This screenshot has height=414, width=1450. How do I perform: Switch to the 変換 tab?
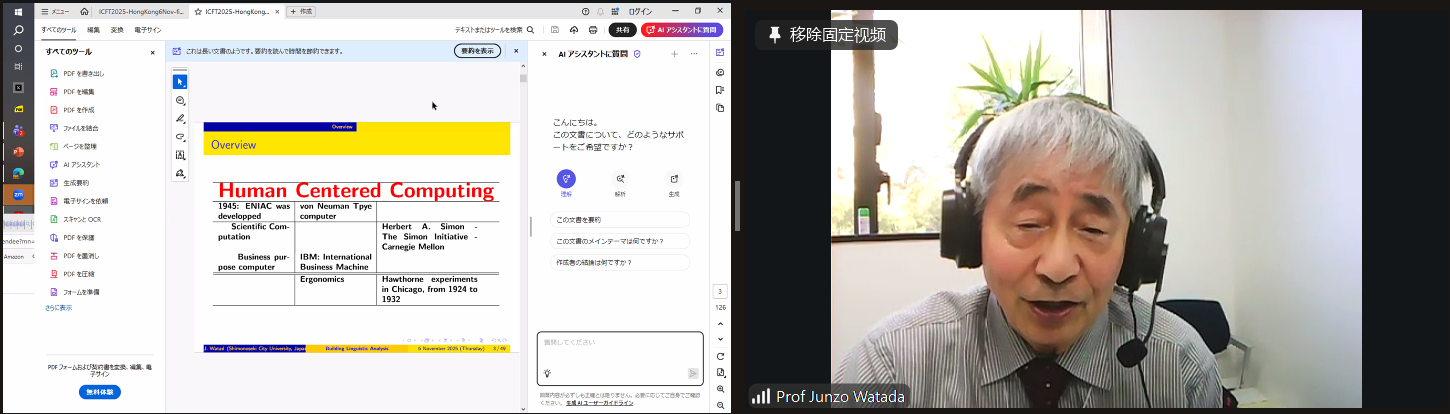117,30
